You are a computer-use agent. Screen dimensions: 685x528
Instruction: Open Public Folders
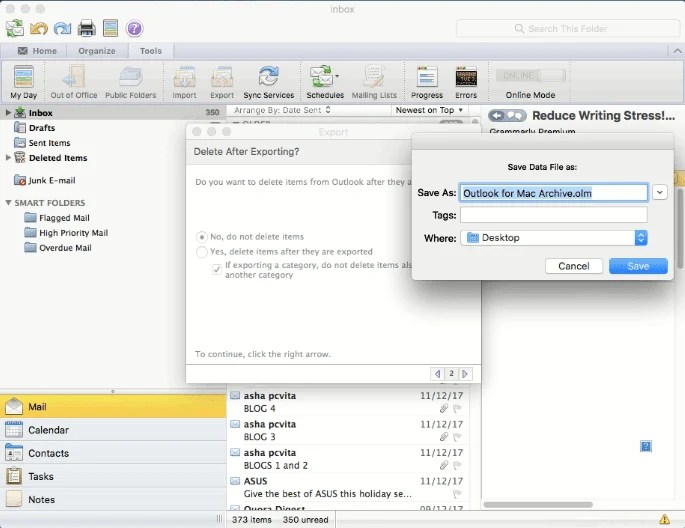(x=131, y=82)
